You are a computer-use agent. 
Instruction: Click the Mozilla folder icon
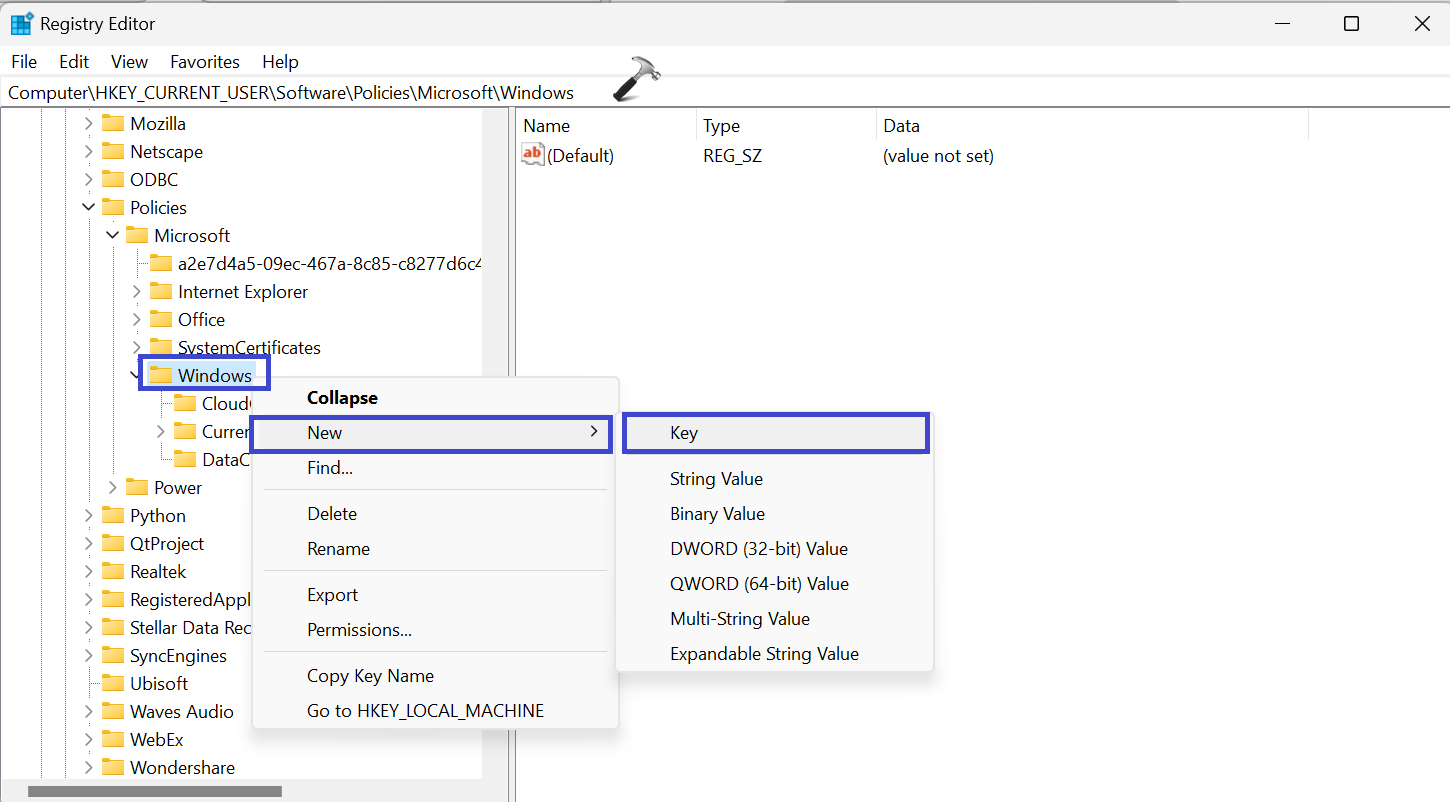click(x=113, y=124)
